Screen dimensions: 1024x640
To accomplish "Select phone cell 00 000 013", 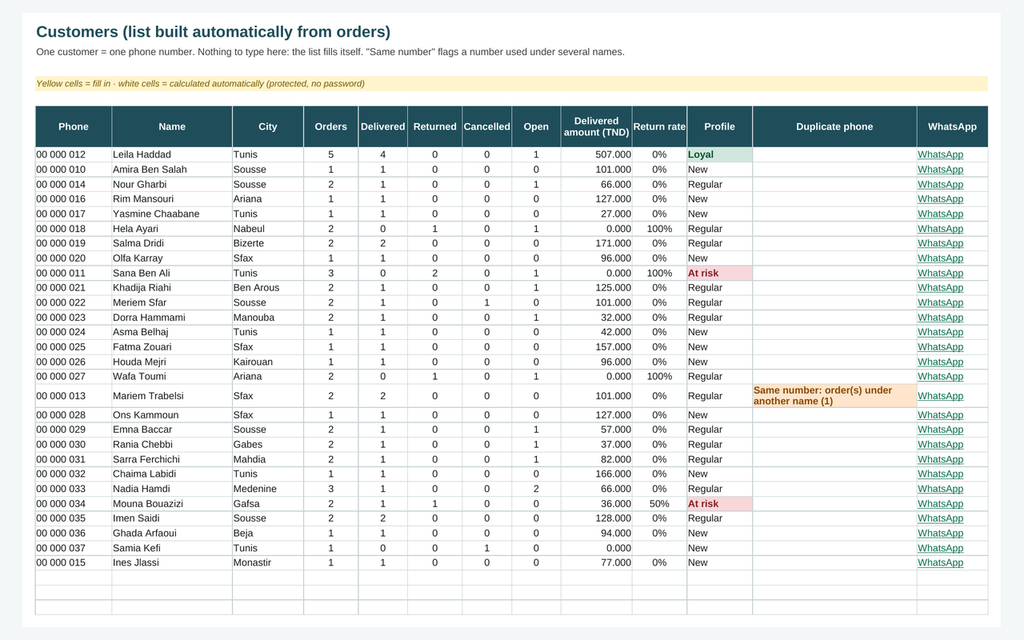I will pos(73,396).
